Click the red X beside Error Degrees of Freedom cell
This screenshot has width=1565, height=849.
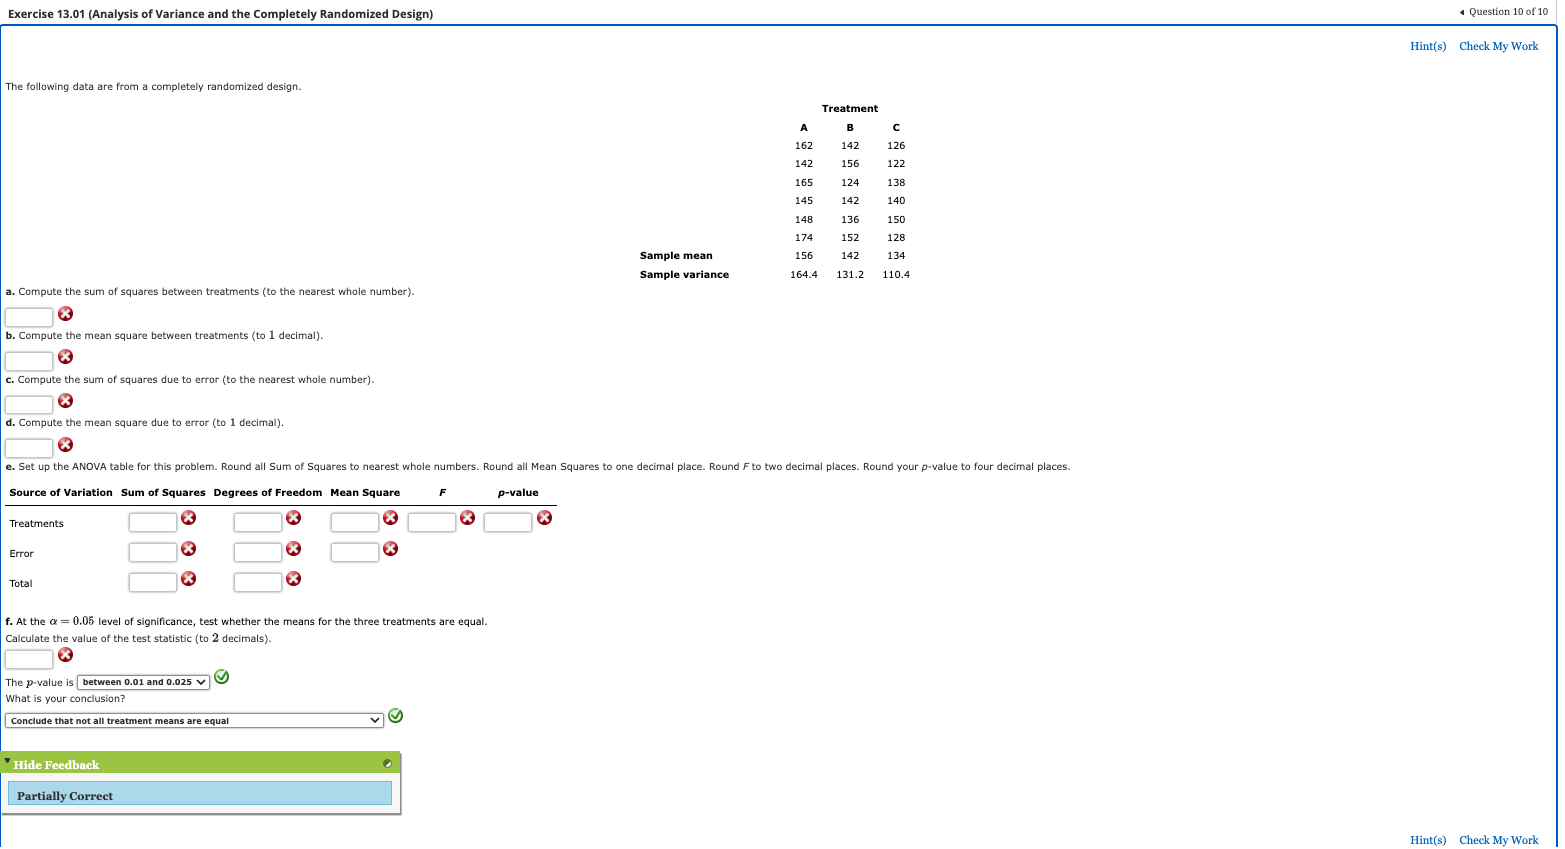tap(294, 549)
